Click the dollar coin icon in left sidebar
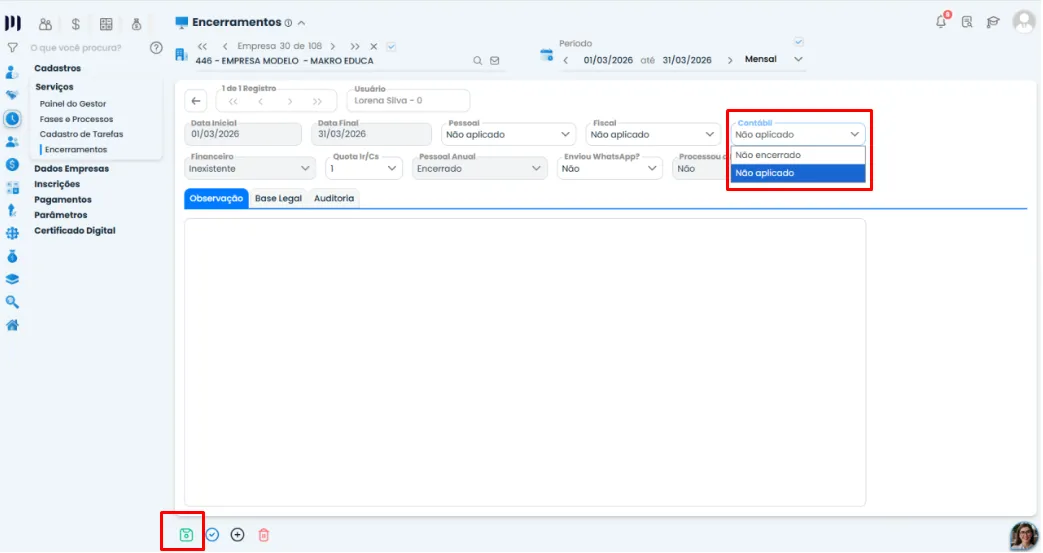Screen dimensions: 1043x553 [12, 165]
